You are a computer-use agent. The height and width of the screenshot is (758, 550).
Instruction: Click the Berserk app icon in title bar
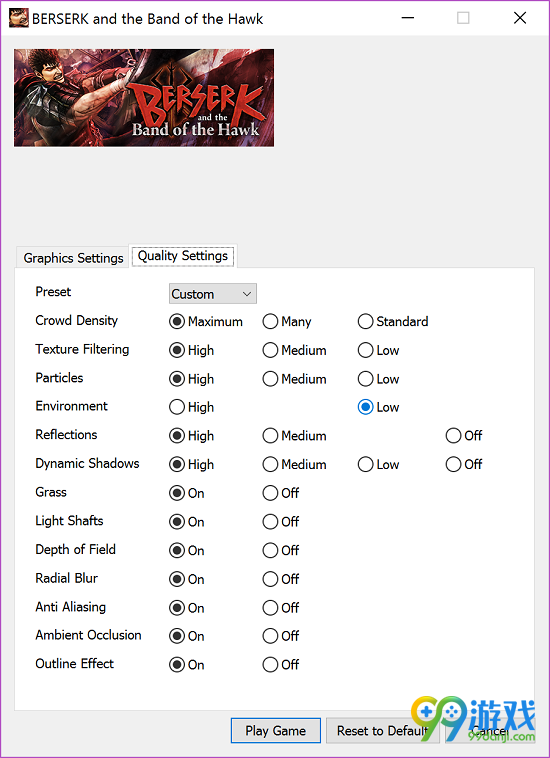(x=18, y=18)
